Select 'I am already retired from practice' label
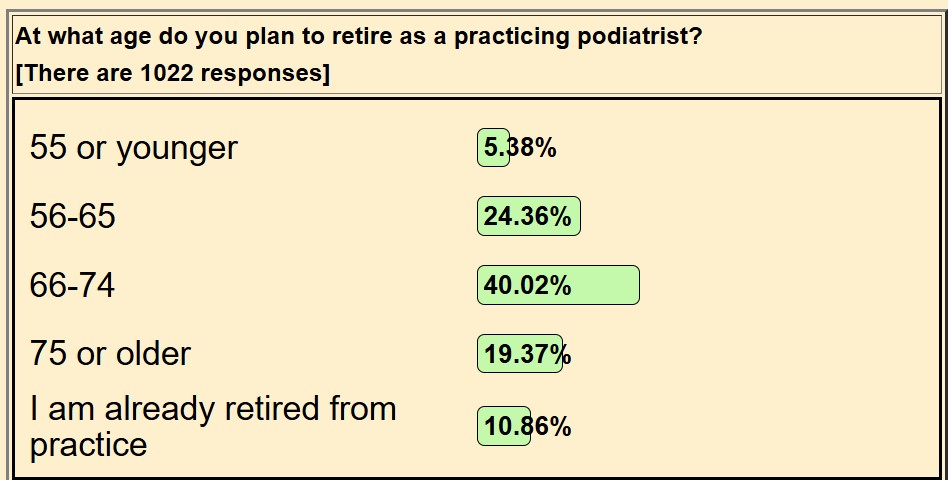948x480 pixels. 213,427
